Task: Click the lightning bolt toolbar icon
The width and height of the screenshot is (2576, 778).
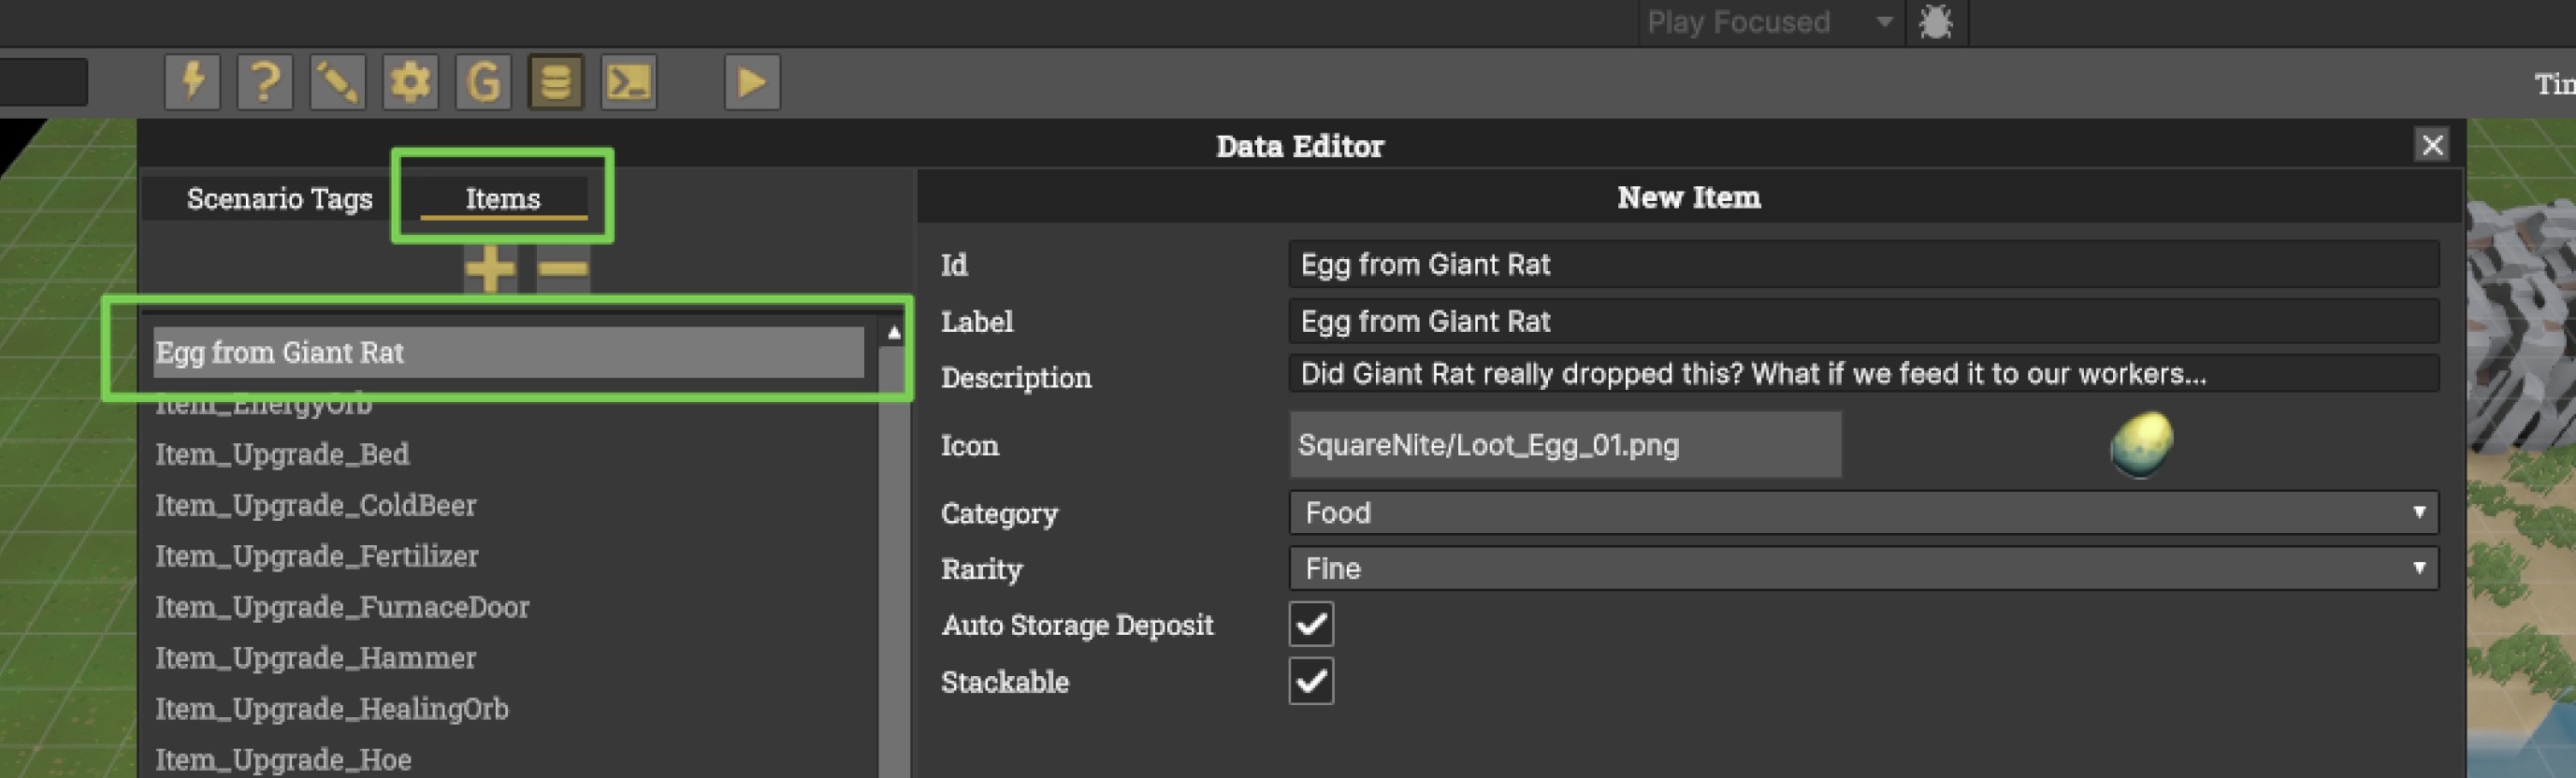Action: point(192,82)
